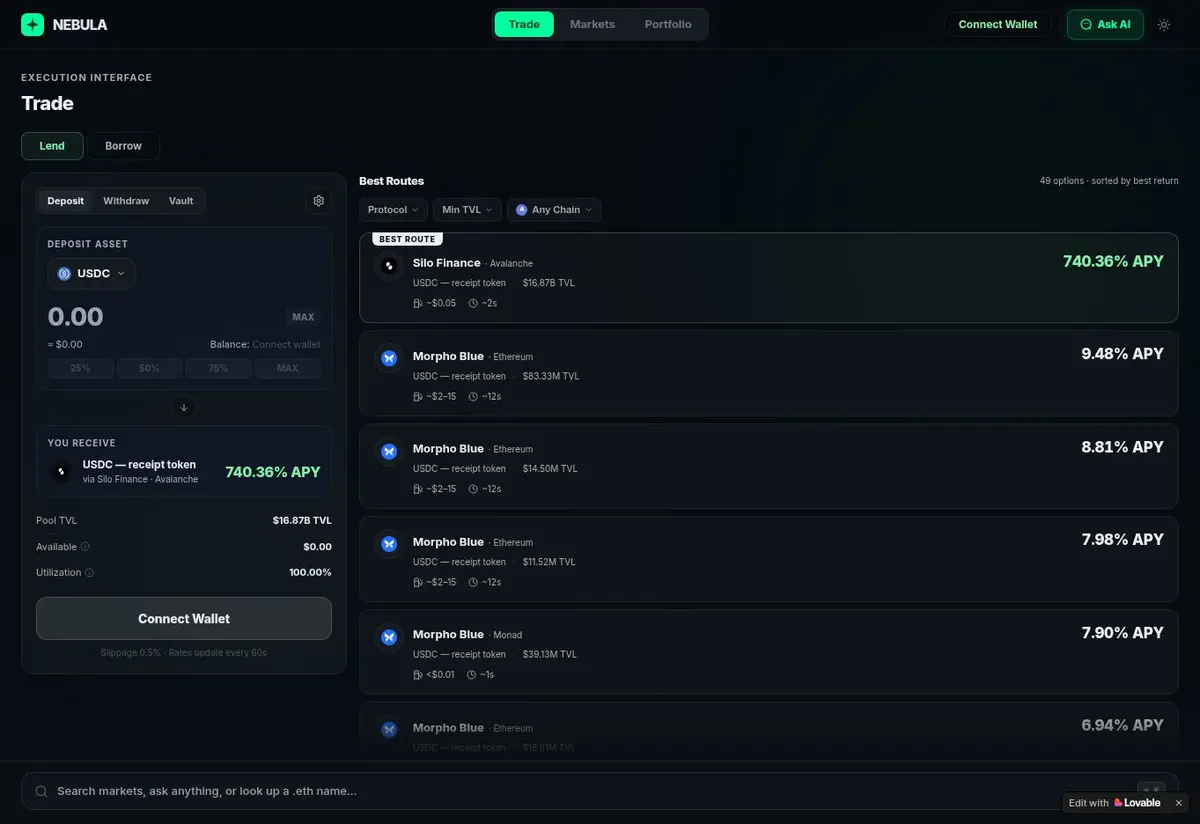Select the Morpho Blue 9.48% APY route
Screen dimensions: 1200x824
[x=769, y=373]
